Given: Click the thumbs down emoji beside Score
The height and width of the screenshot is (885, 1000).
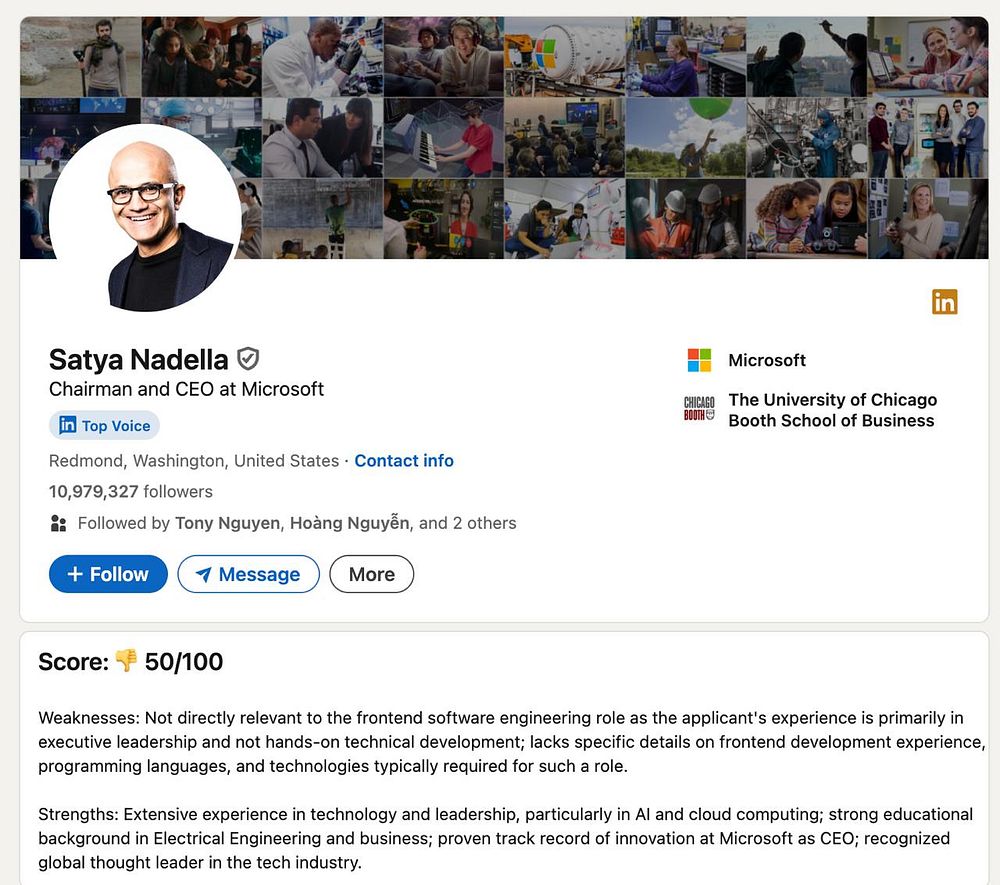Looking at the screenshot, I should click(x=126, y=661).
